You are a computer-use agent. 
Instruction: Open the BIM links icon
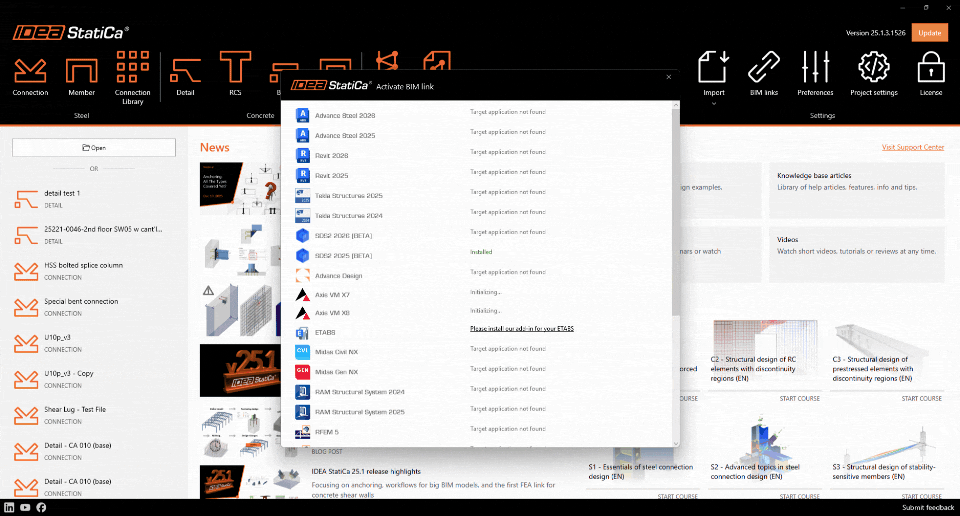763,67
